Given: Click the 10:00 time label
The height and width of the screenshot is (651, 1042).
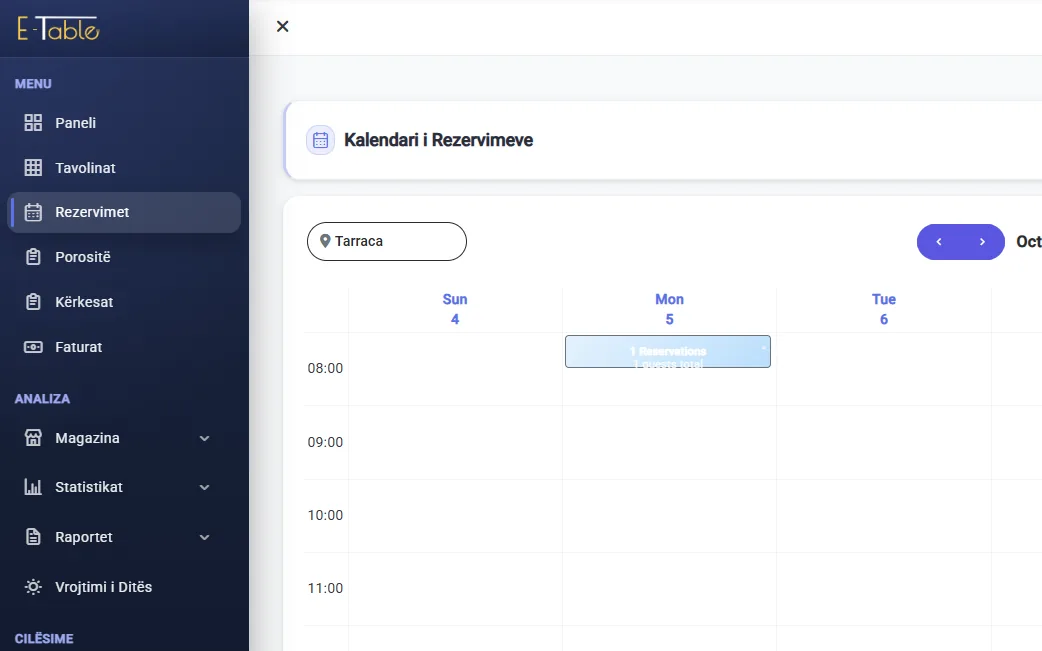Looking at the screenshot, I should (325, 515).
